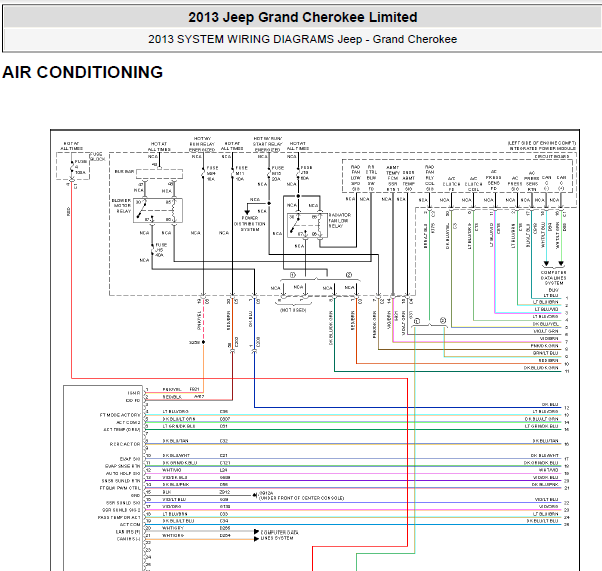Click the 'L24' circuit code
Viewport: 602px width, 571px height.
[x=224, y=470]
